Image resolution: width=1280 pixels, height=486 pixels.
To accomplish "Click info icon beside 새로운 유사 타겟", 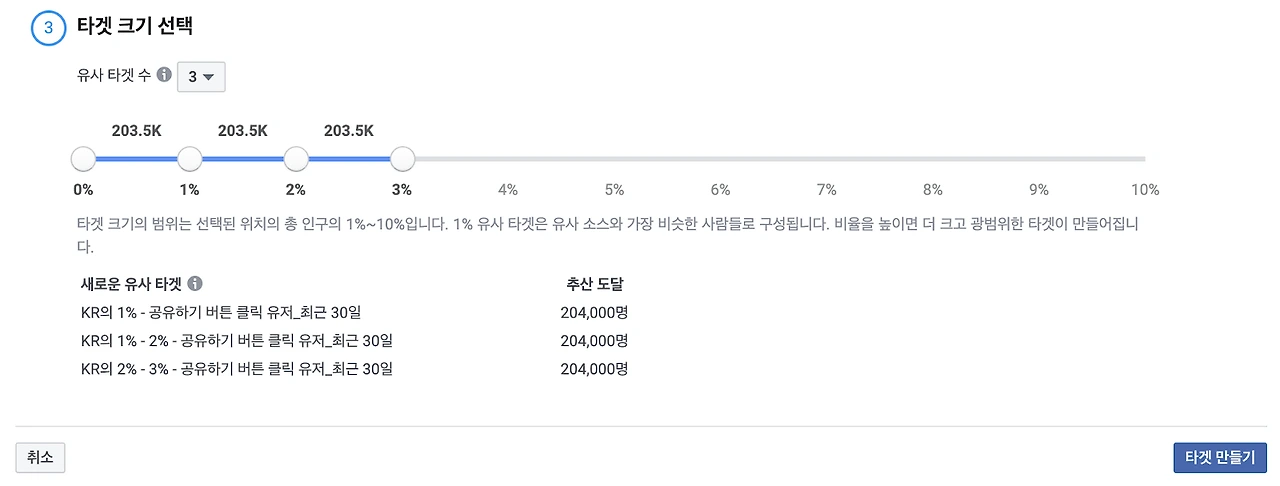I will pos(195,284).
